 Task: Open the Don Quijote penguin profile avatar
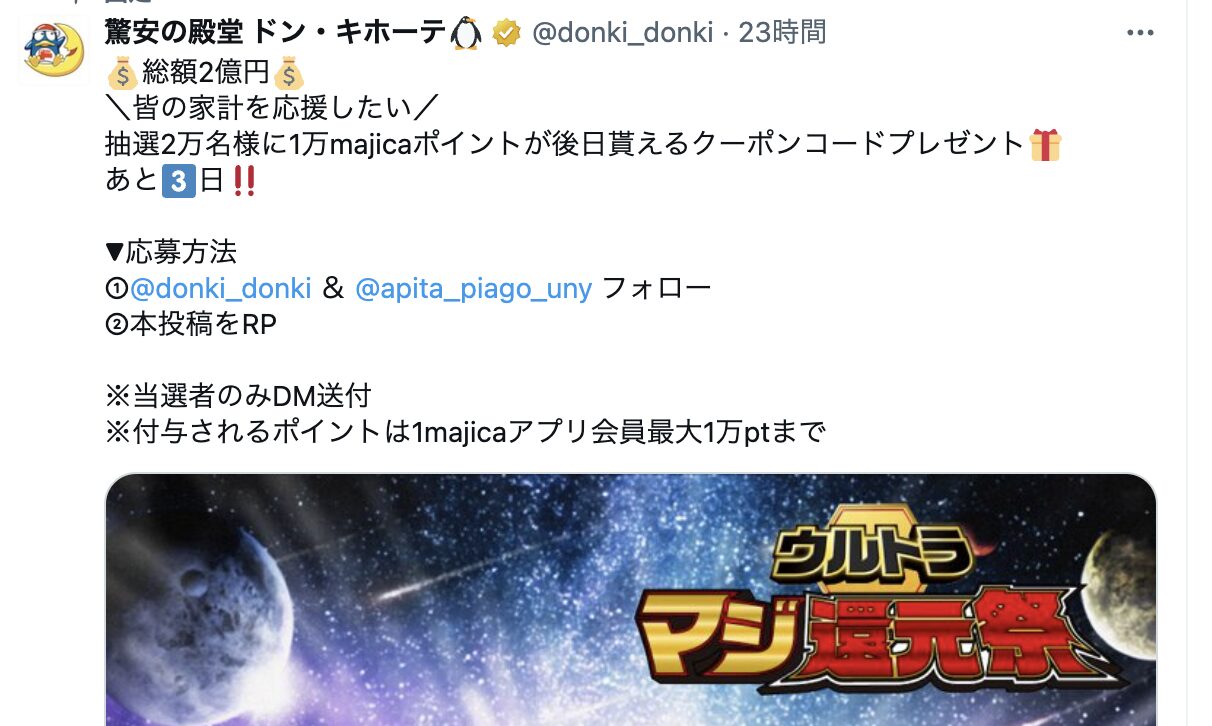(x=54, y=50)
